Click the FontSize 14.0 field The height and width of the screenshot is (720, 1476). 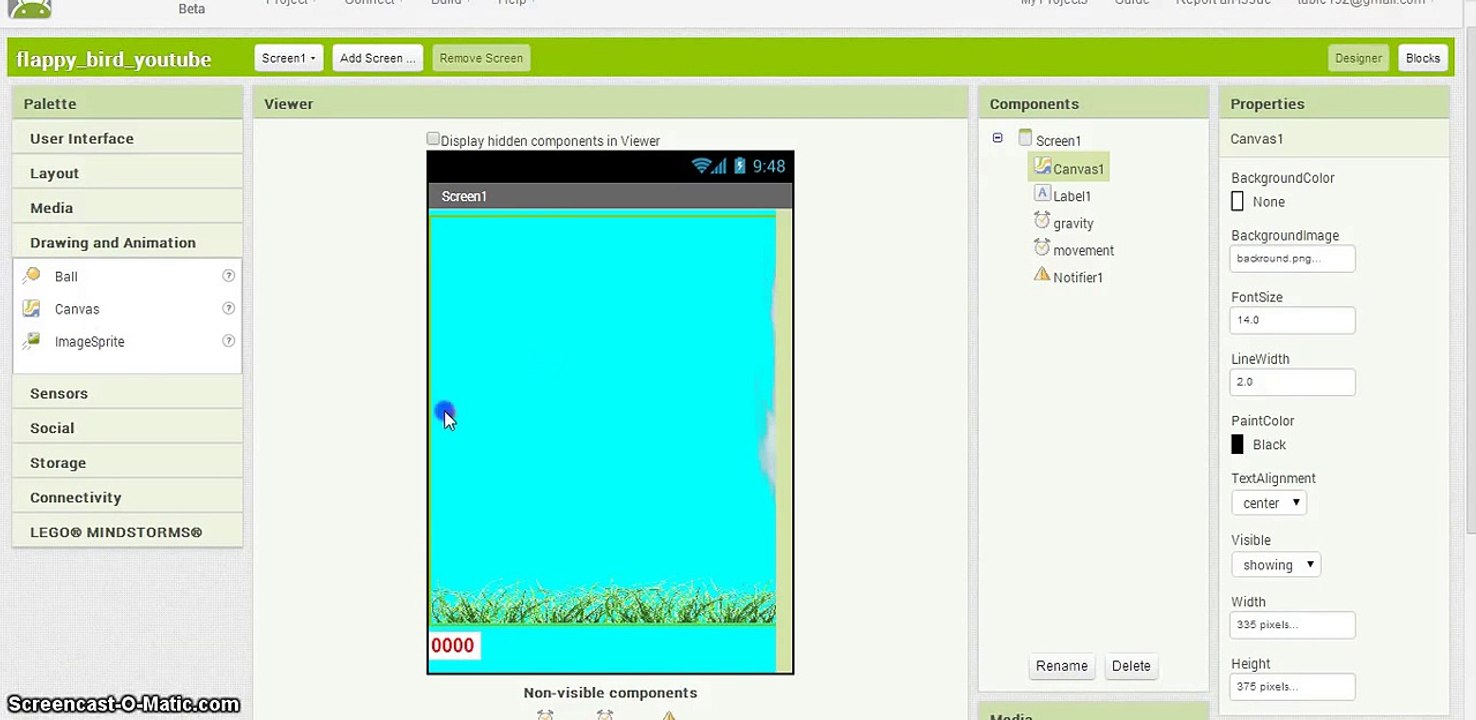coord(1292,320)
